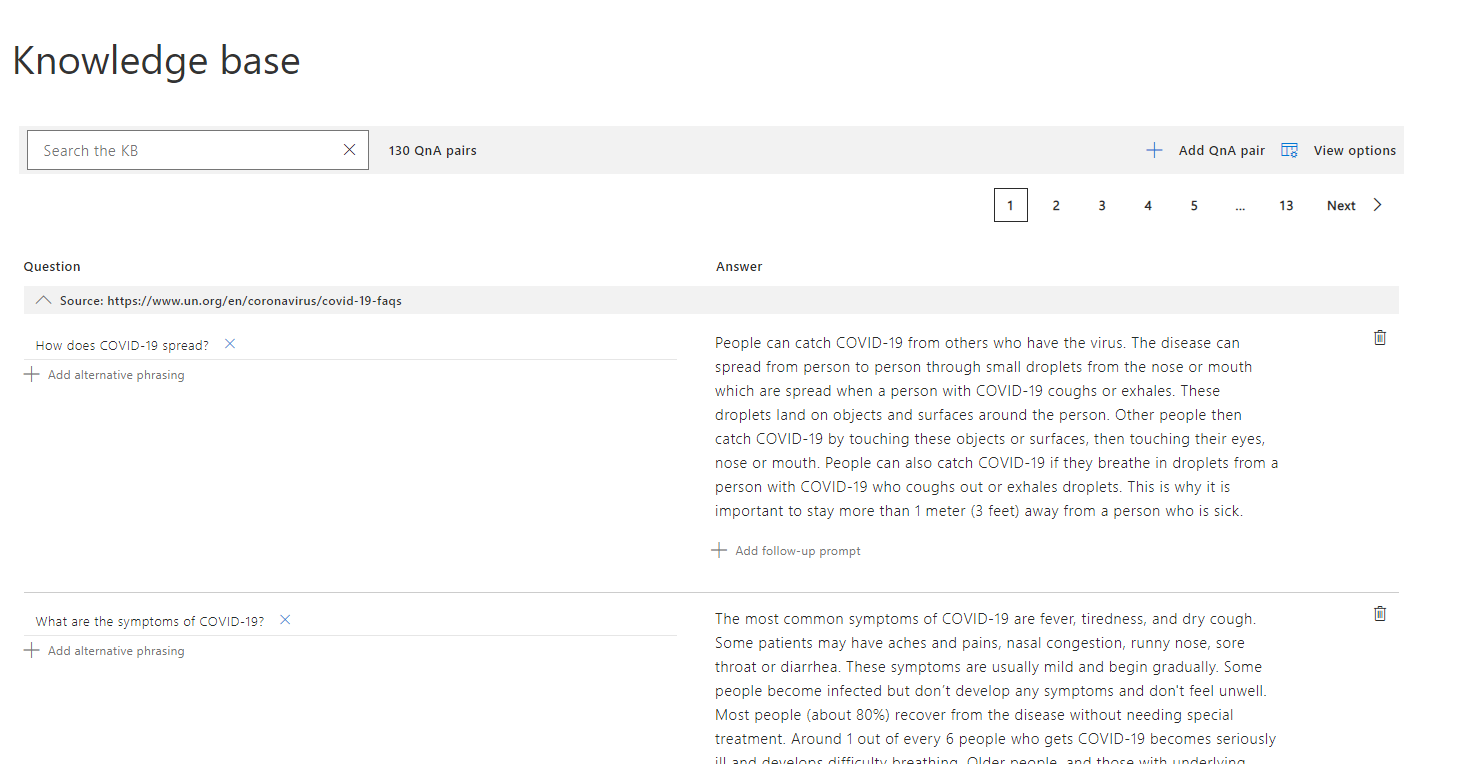Remove the question 'How does COVID-19 spread?'
Image resolution: width=1470 pixels, height=764 pixels.
(x=229, y=343)
